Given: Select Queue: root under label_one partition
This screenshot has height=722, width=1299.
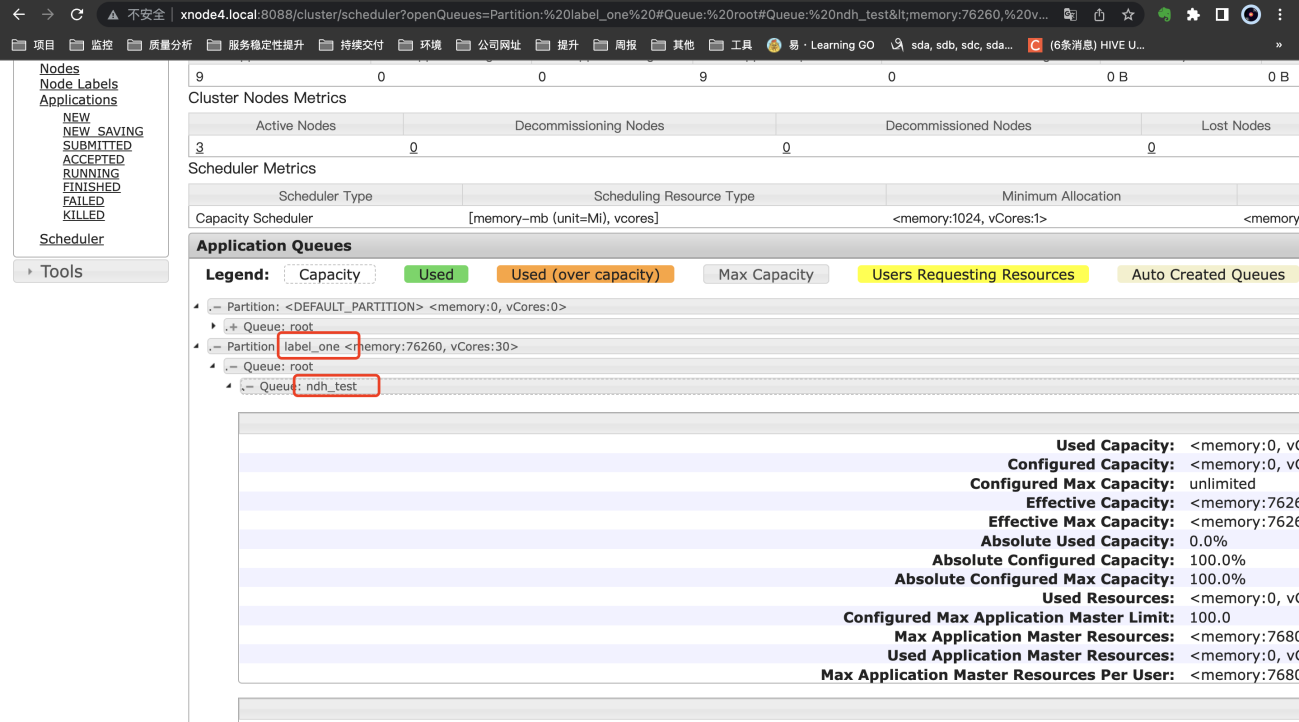Looking at the screenshot, I should point(761,366).
